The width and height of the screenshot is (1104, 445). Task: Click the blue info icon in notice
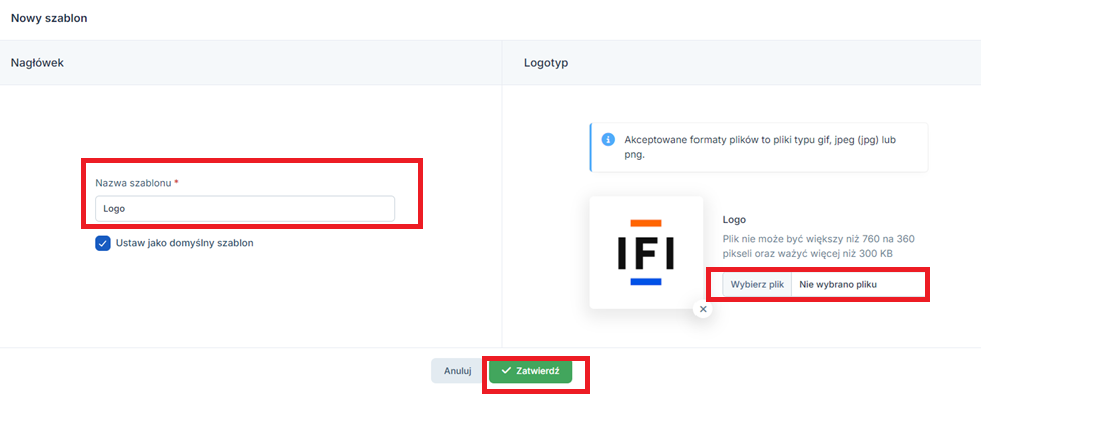point(608,140)
